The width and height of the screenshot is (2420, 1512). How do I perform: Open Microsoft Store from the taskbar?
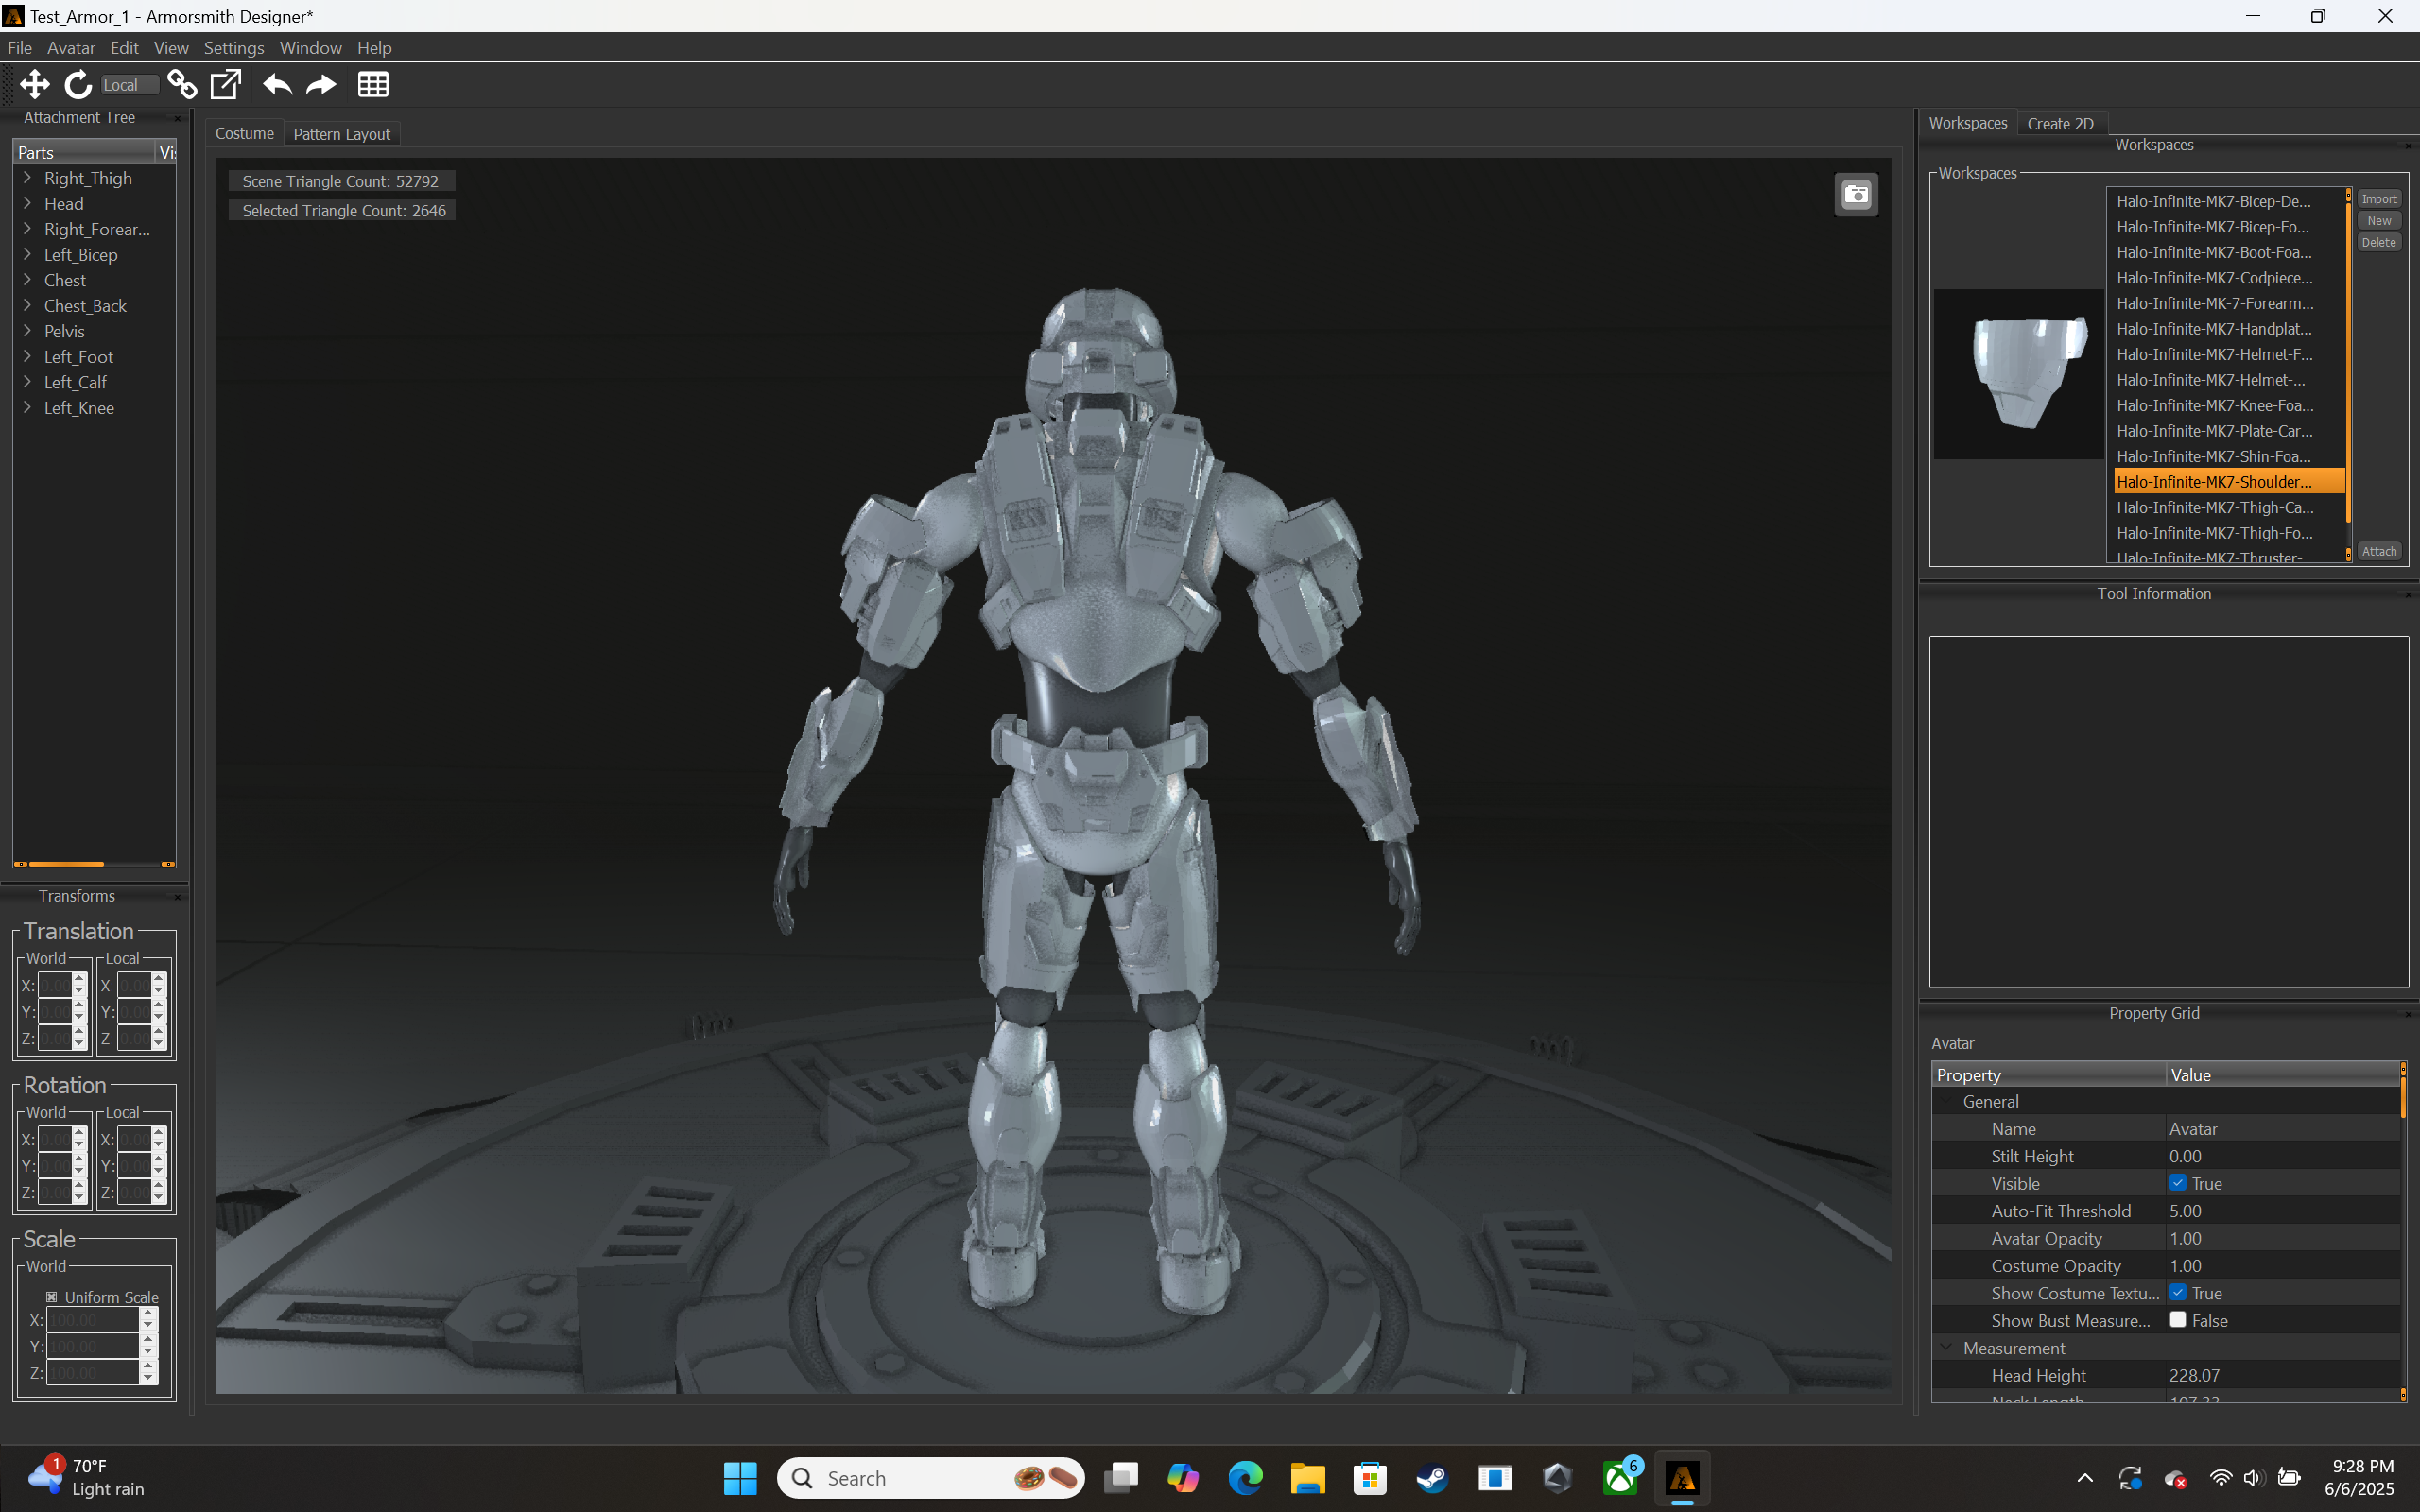1370,1478
